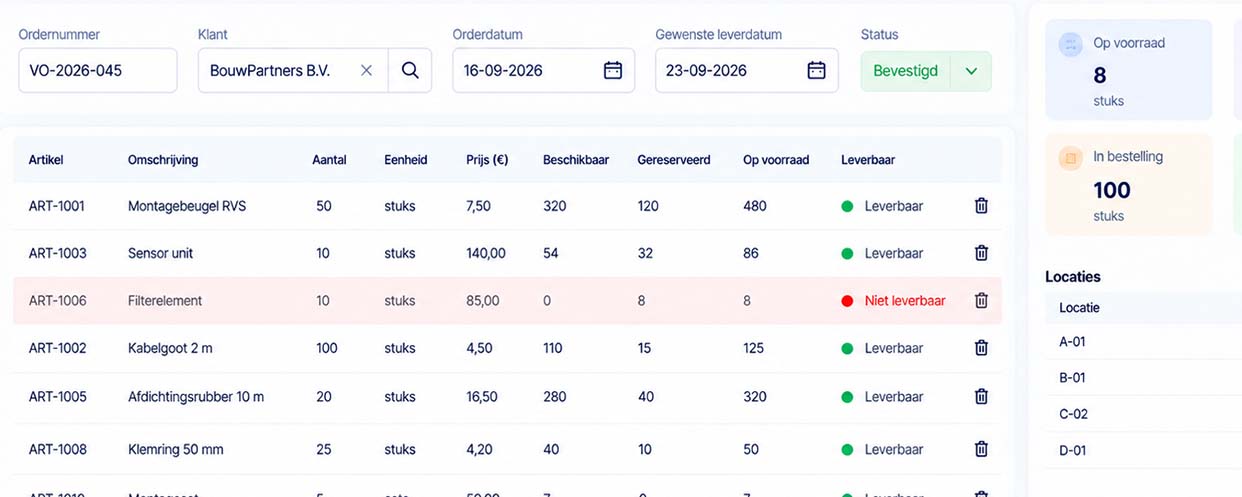The height and width of the screenshot is (497, 1242).
Task: Select location D-01
Action: pyautogui.click(x=1072, y=450)
